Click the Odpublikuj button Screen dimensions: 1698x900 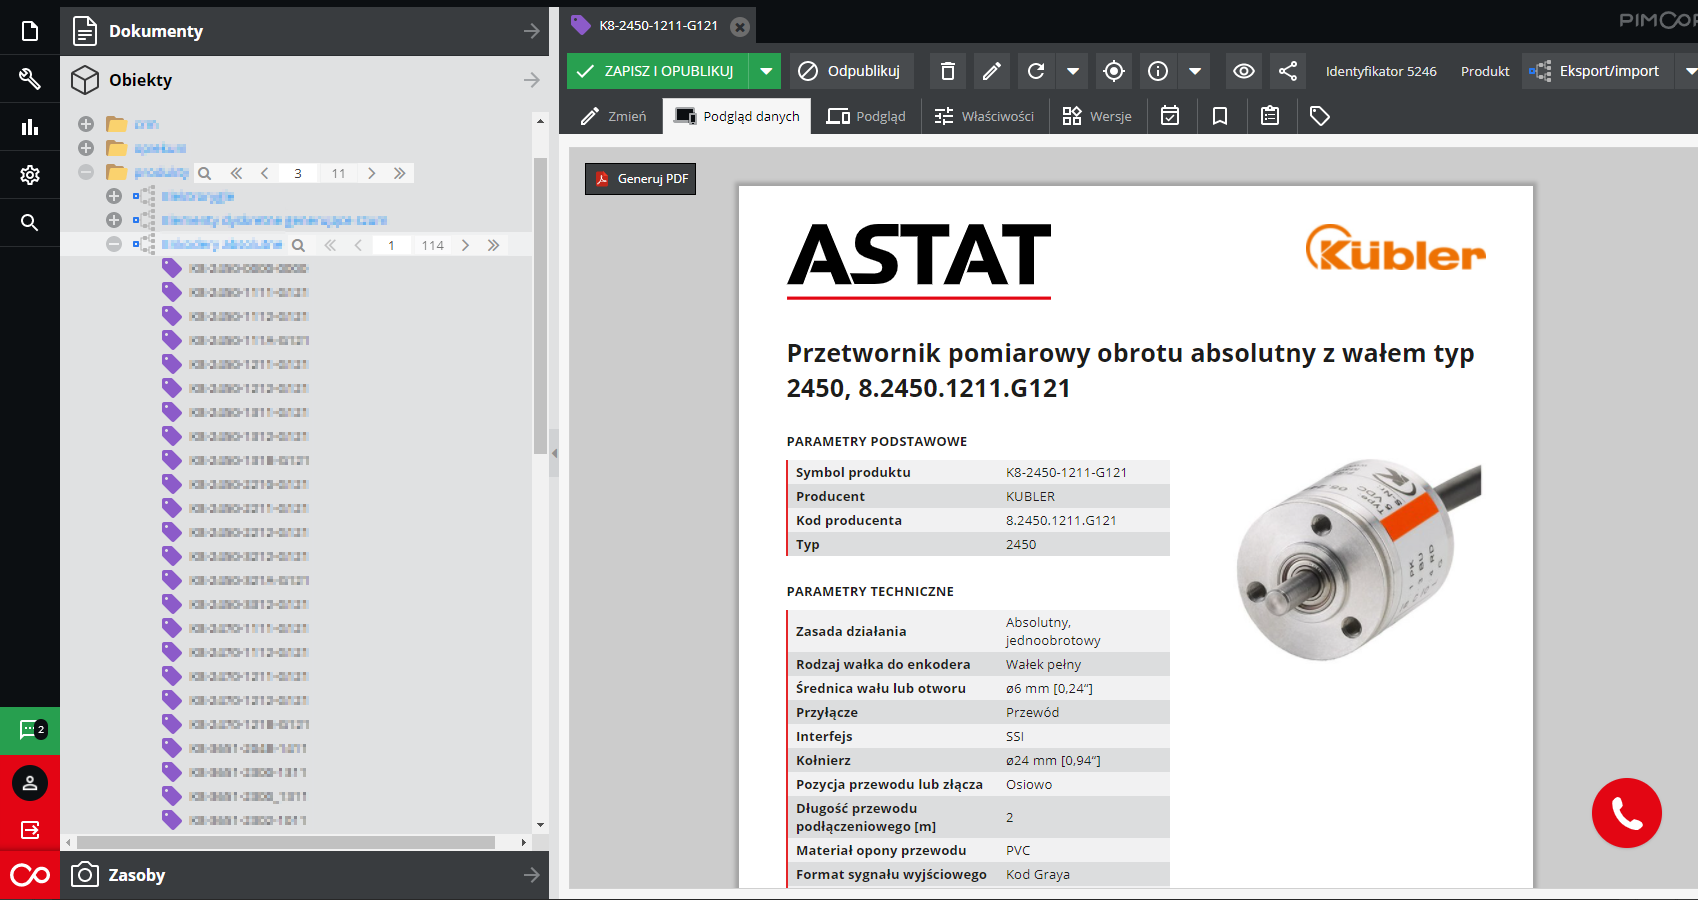(850, 71)
